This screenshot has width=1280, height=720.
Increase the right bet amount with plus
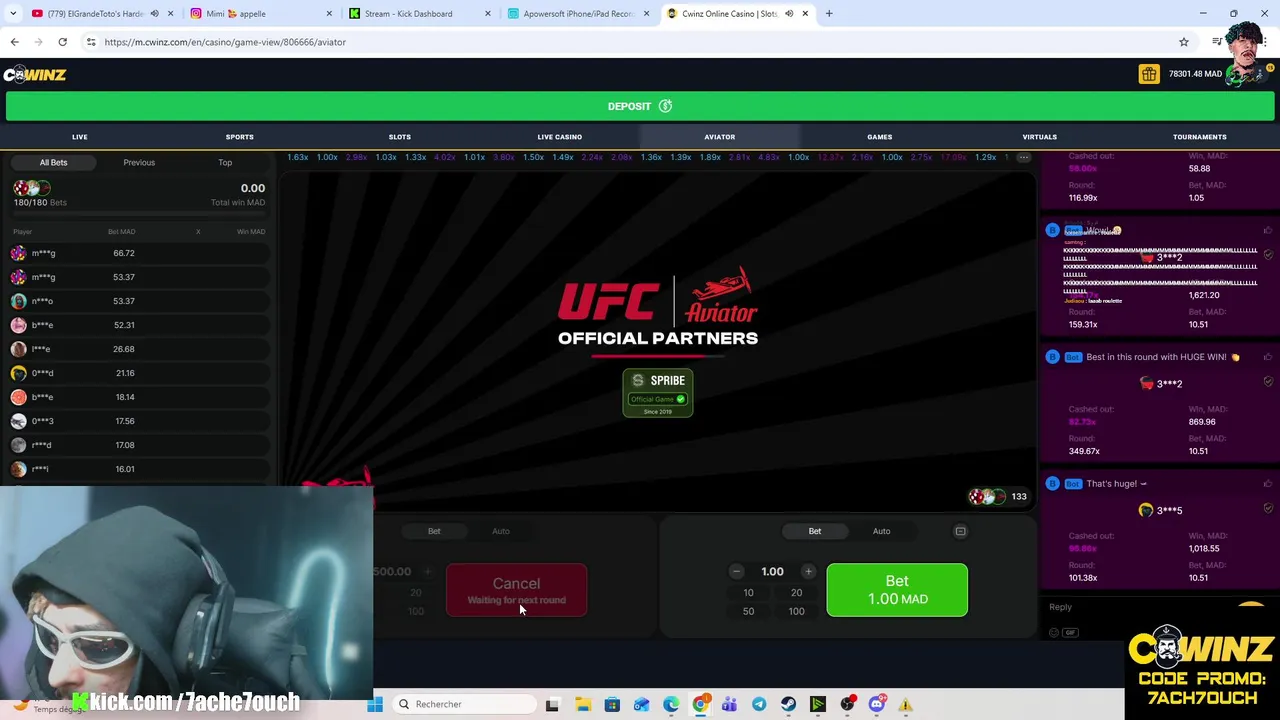point(808,572)
